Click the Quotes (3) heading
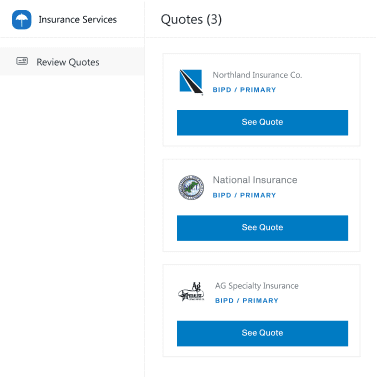Screen dimensions: 376x377 191,20
